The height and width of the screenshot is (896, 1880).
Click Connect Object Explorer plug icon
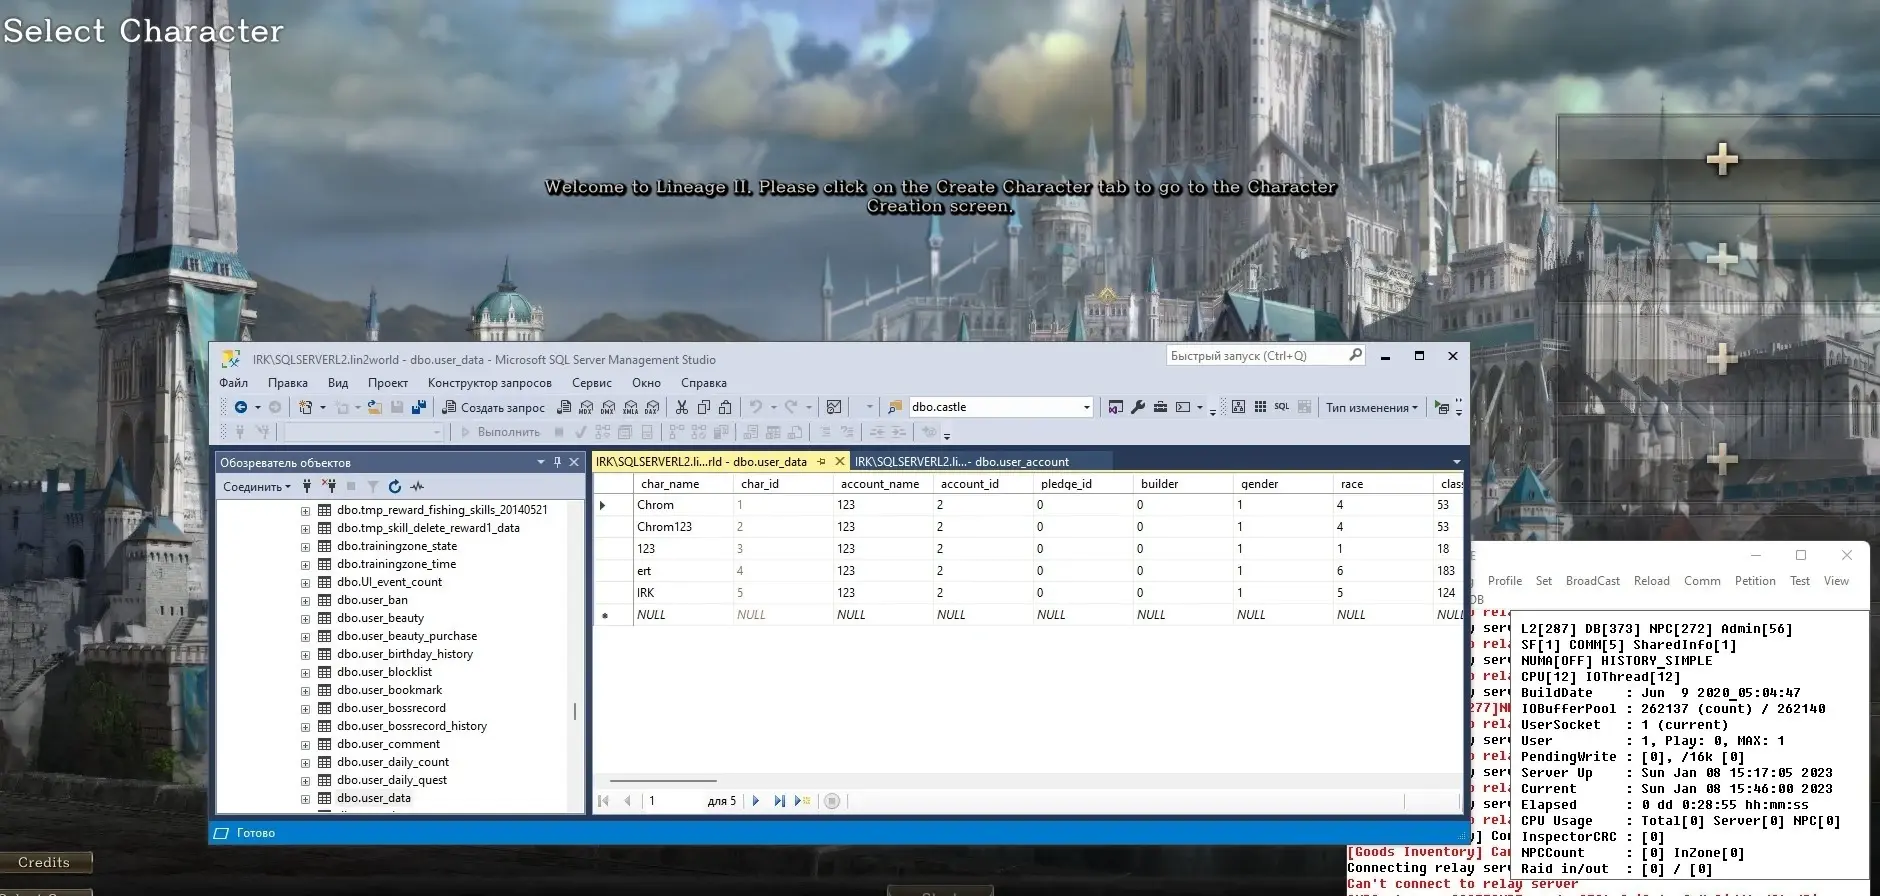(x=307, y=486)
